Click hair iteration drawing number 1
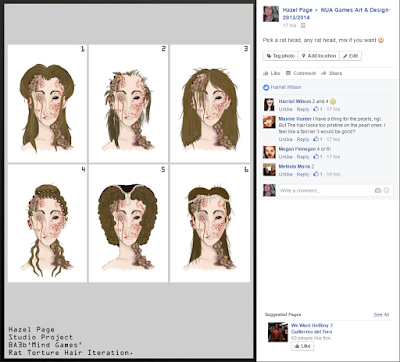Screen dimensions: 400x362 point(47,104)
